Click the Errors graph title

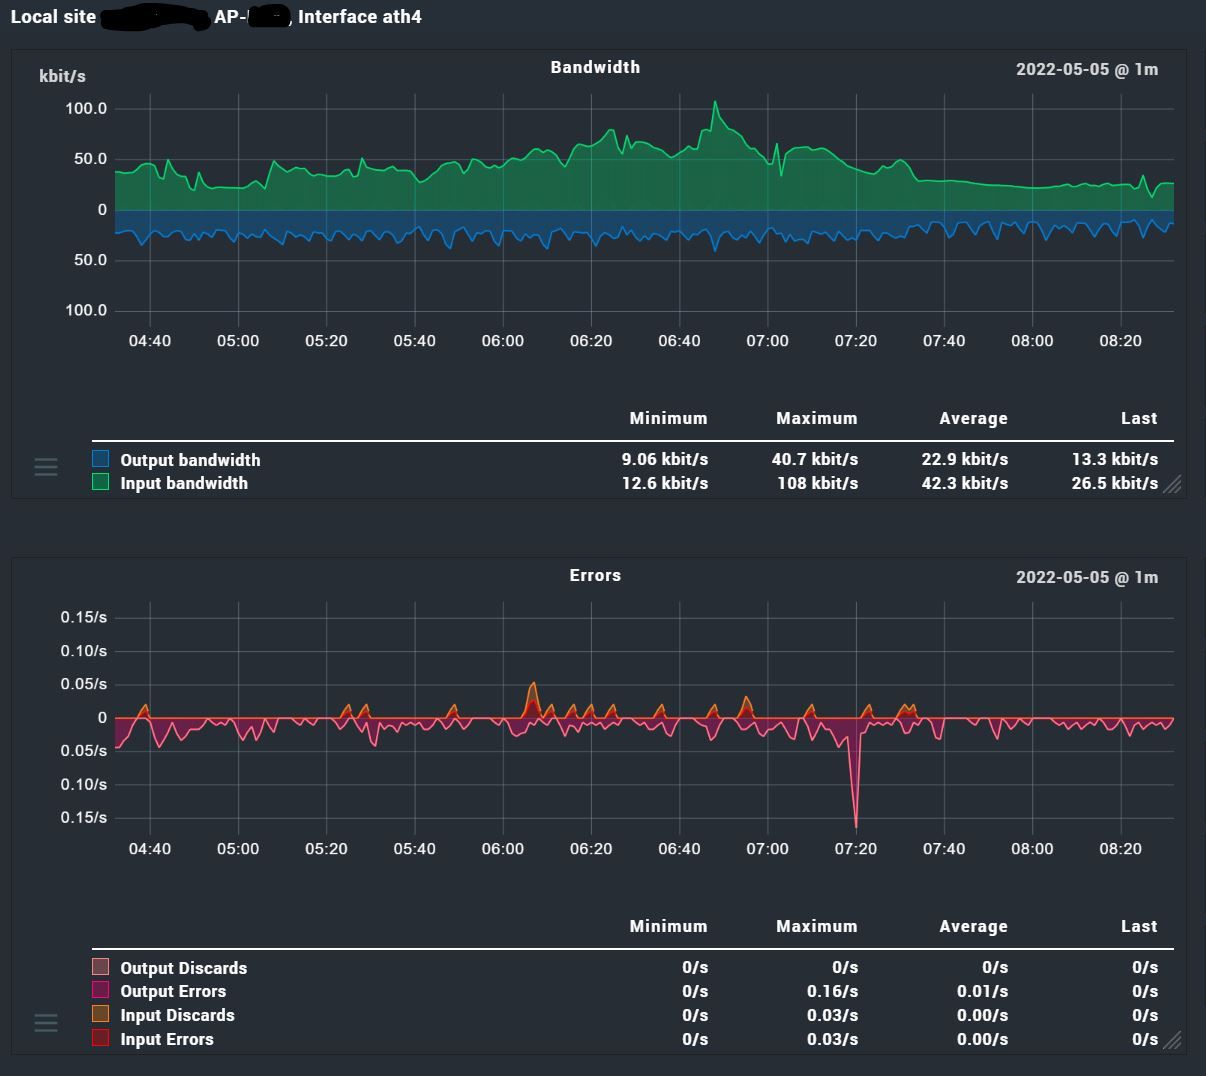pyautogui.click(x=595, y=575)
